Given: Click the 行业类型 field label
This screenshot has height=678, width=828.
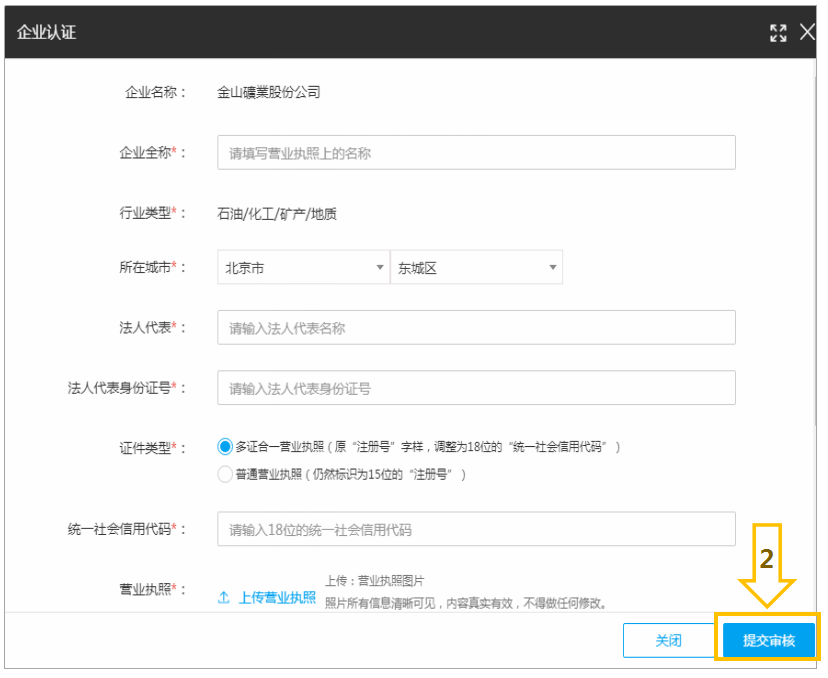Looking at the screenshot, I should click(152, 213).
